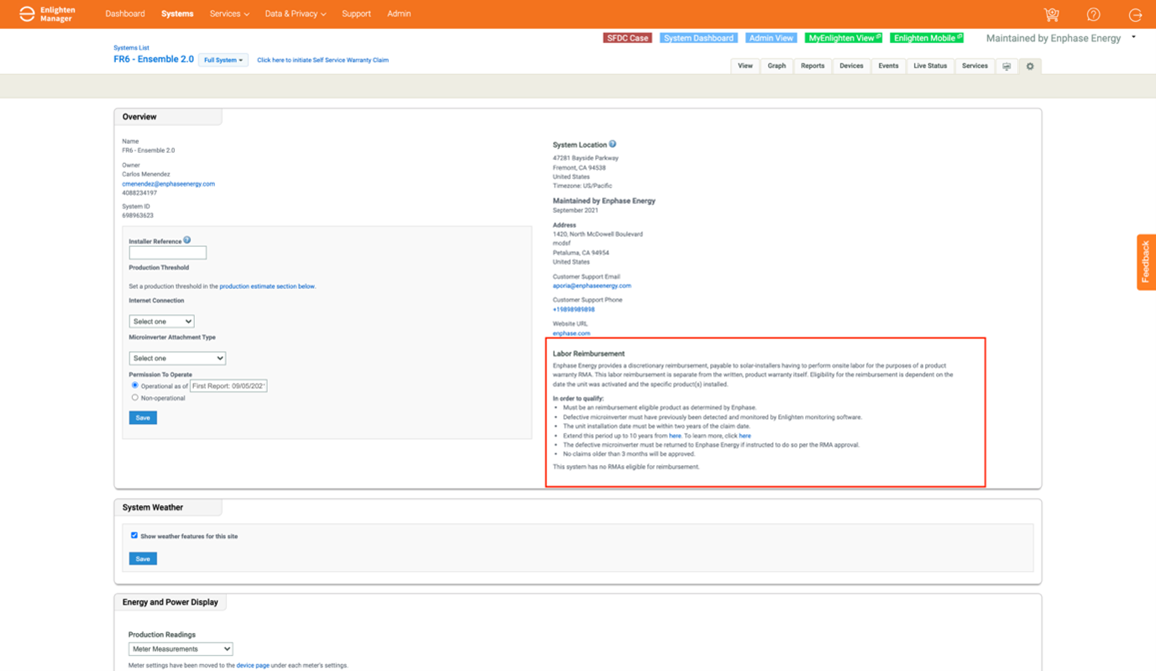1156x671 pixels.
Task: Expand the Data & Privacy menu
Action: click(x=296, y=14)
